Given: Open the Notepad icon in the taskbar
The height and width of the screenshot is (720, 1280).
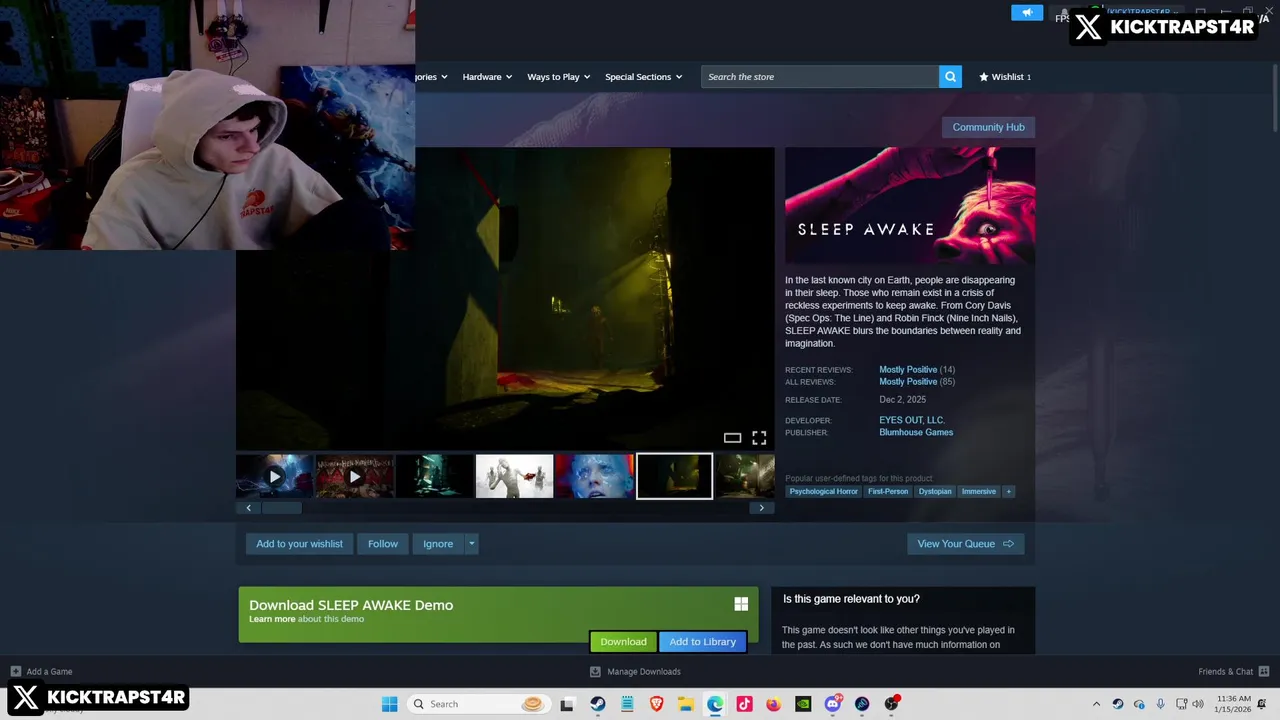Looking at the screenshot, I should pos(627,704).
